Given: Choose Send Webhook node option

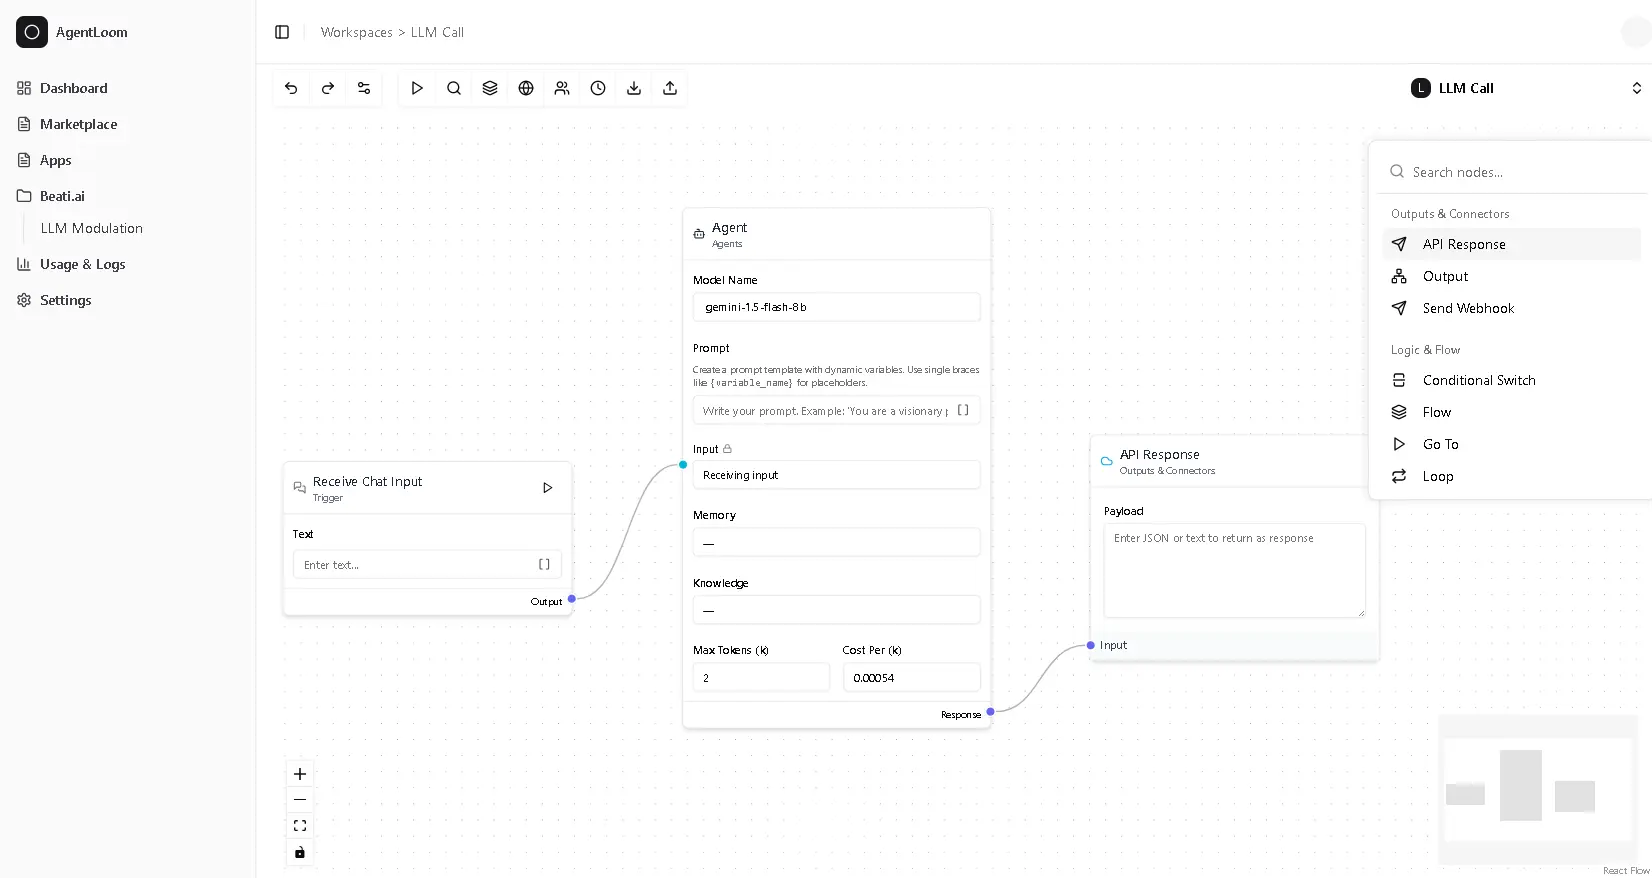Looking at the screenshot, I should tap(1467, 308).
